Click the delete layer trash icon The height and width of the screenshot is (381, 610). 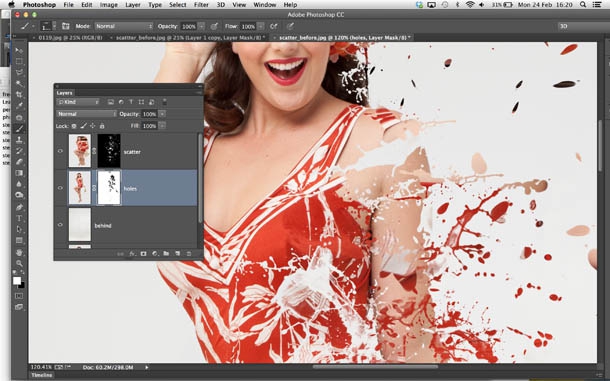click(x=189, y=254)
